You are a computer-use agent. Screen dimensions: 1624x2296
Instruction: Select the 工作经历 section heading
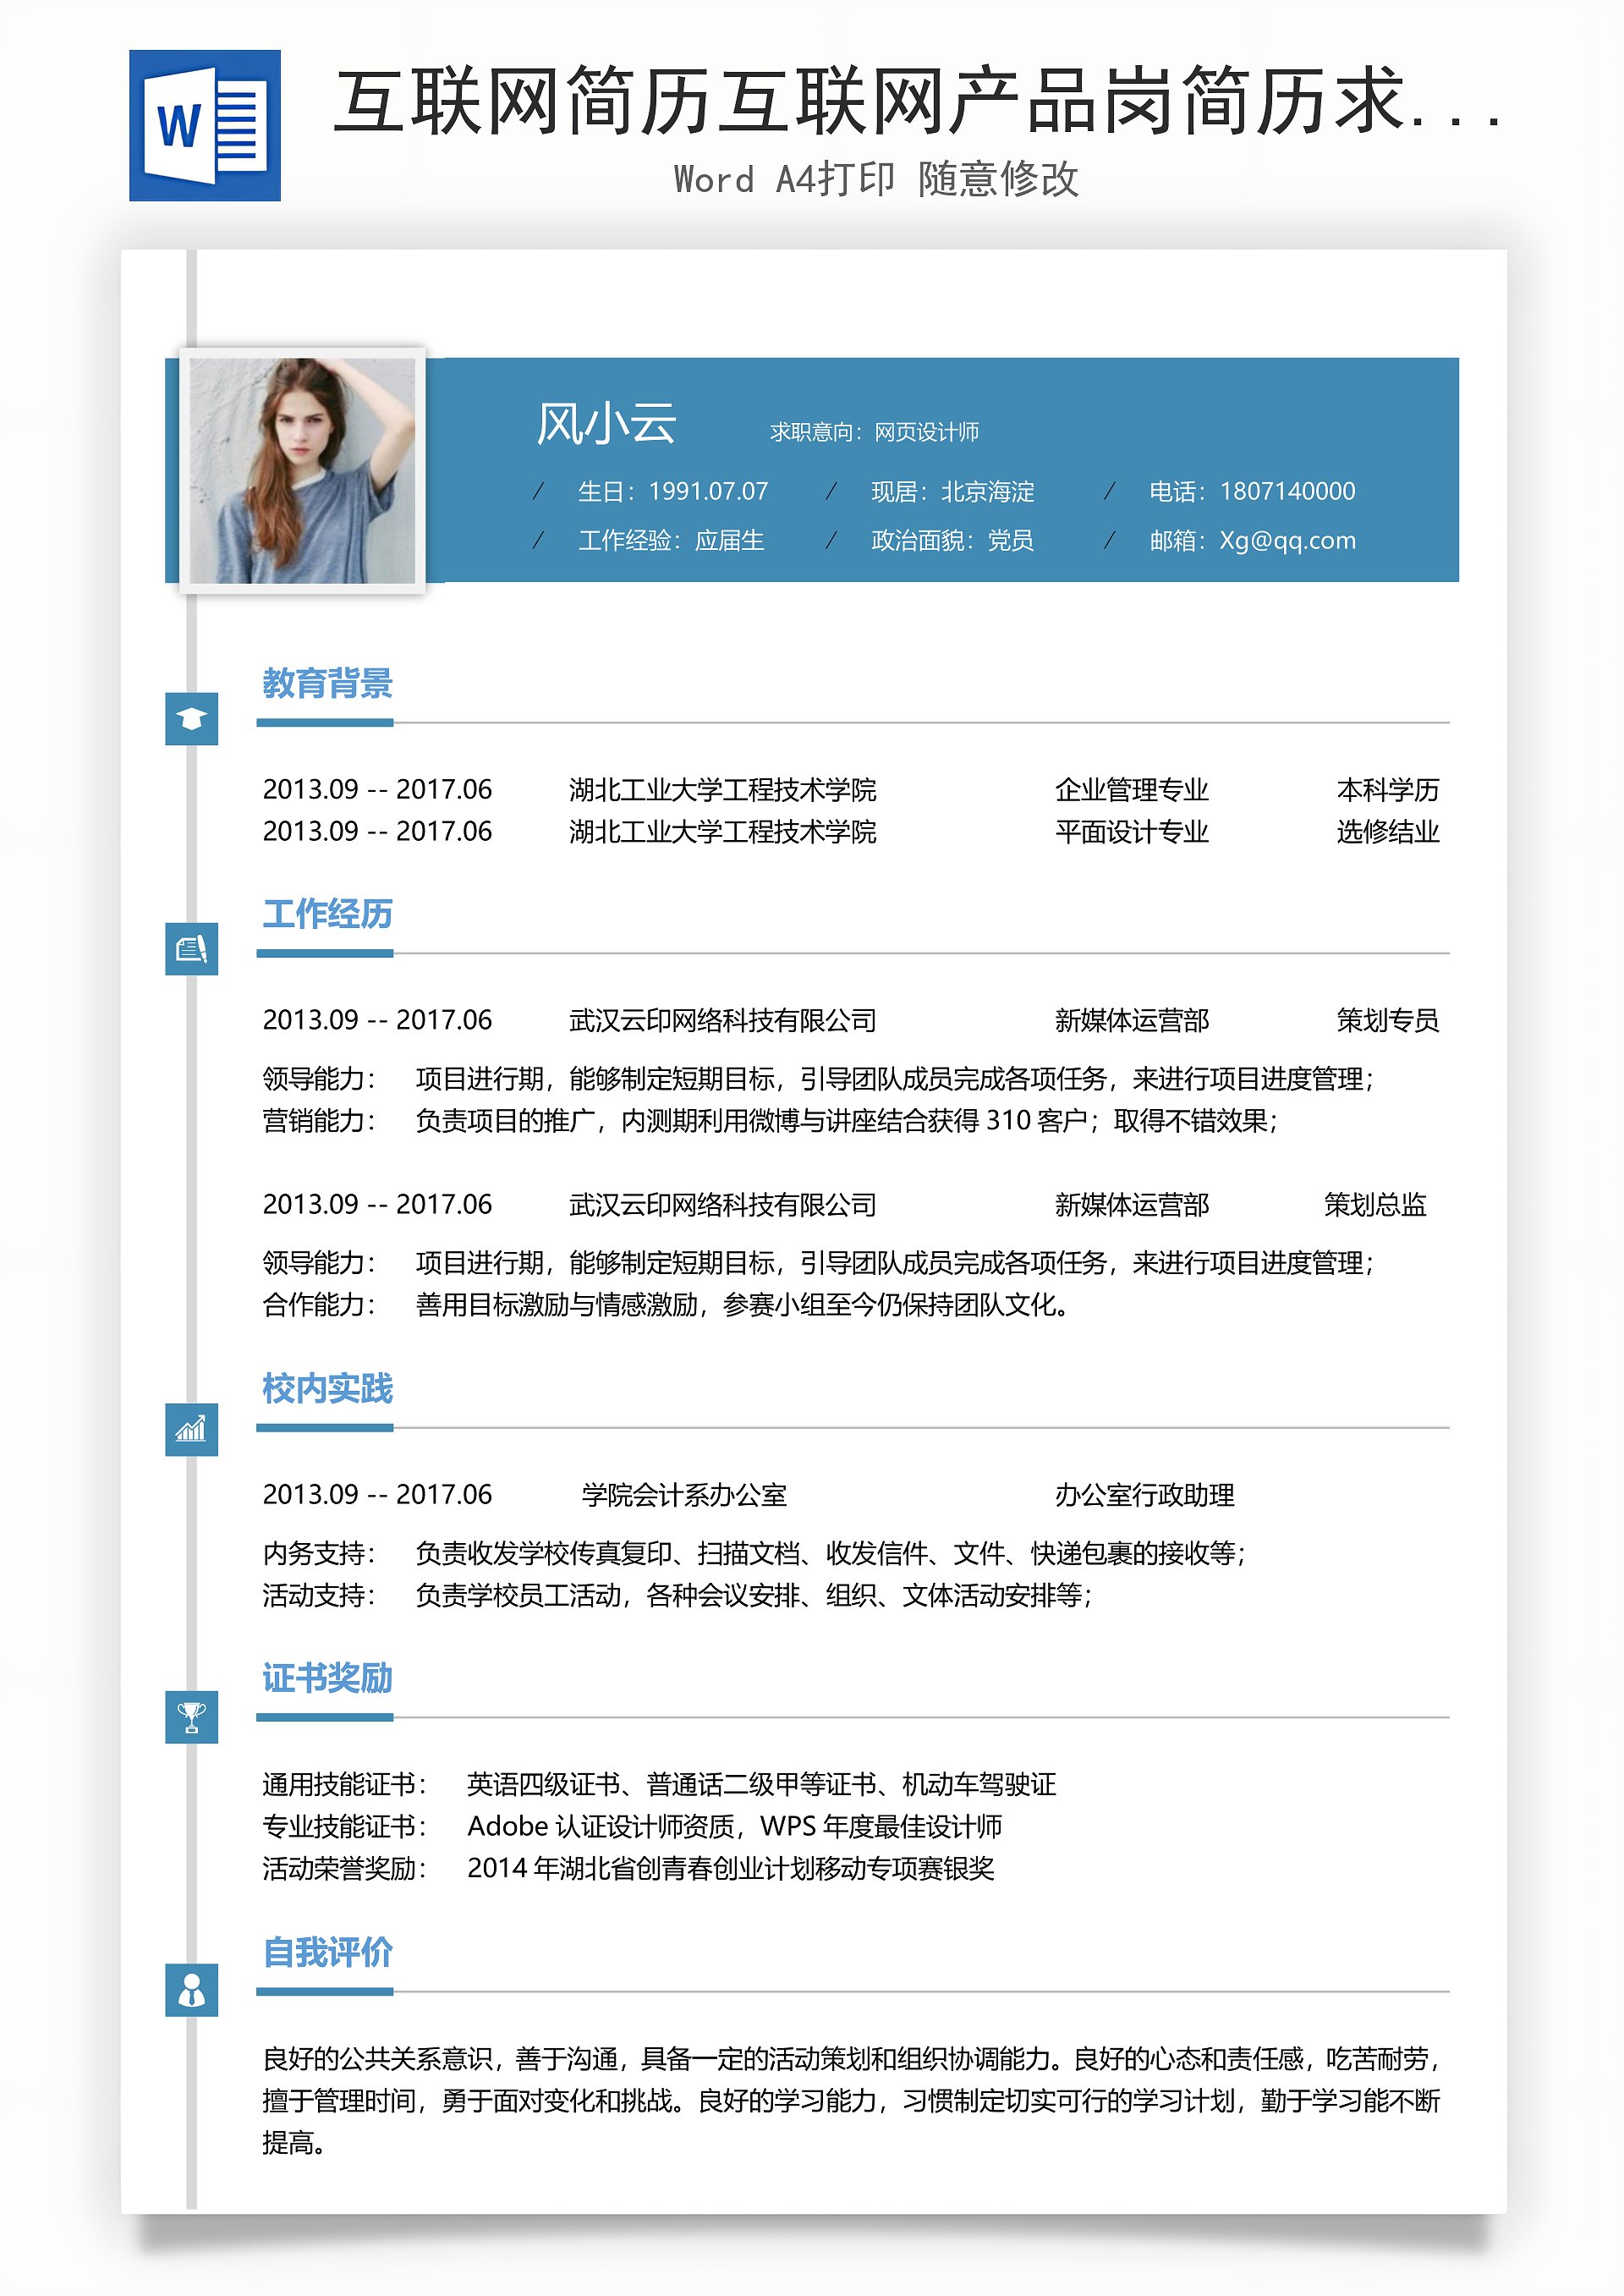coord(327,914)
